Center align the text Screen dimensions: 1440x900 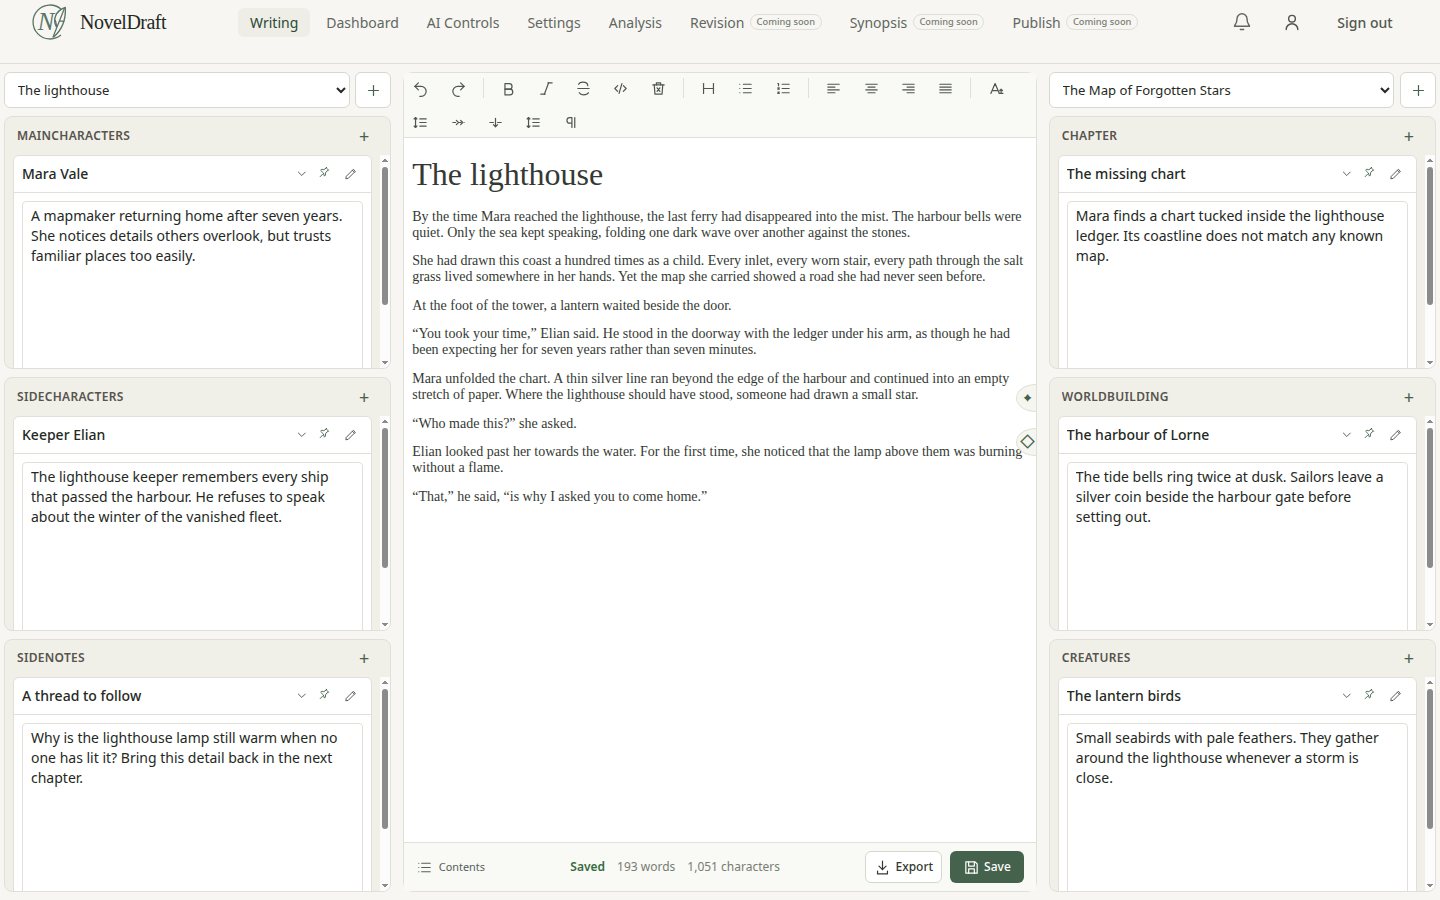[x=871, y=89]
